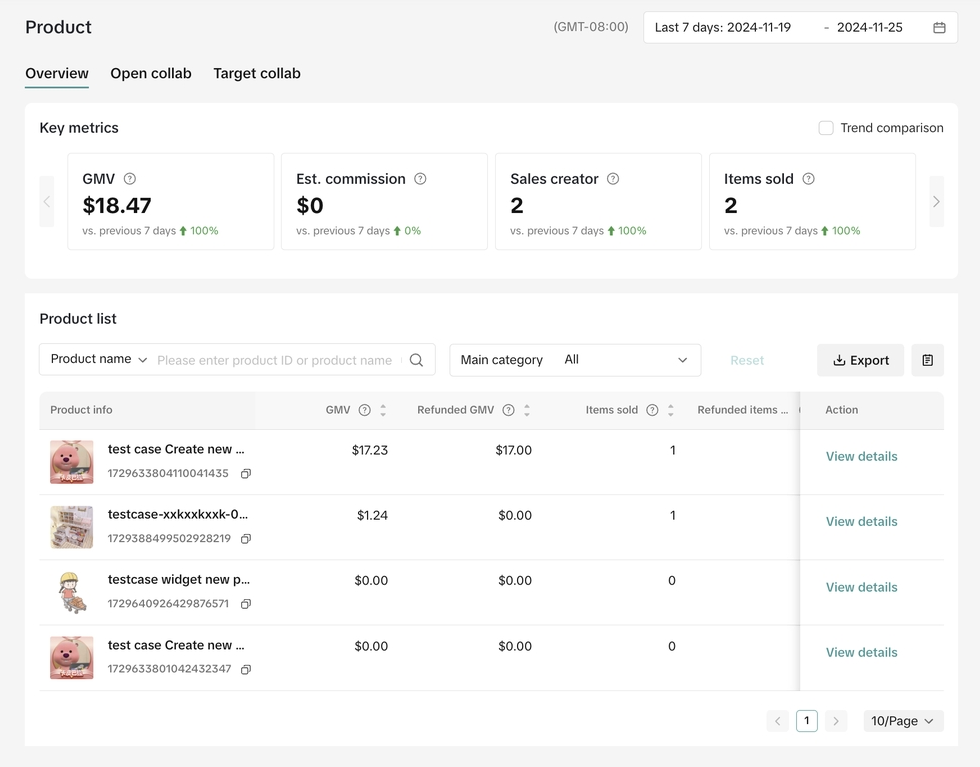Copy product ID 1729633804110041435
980x767 pixels.
[x=246, y=474]
